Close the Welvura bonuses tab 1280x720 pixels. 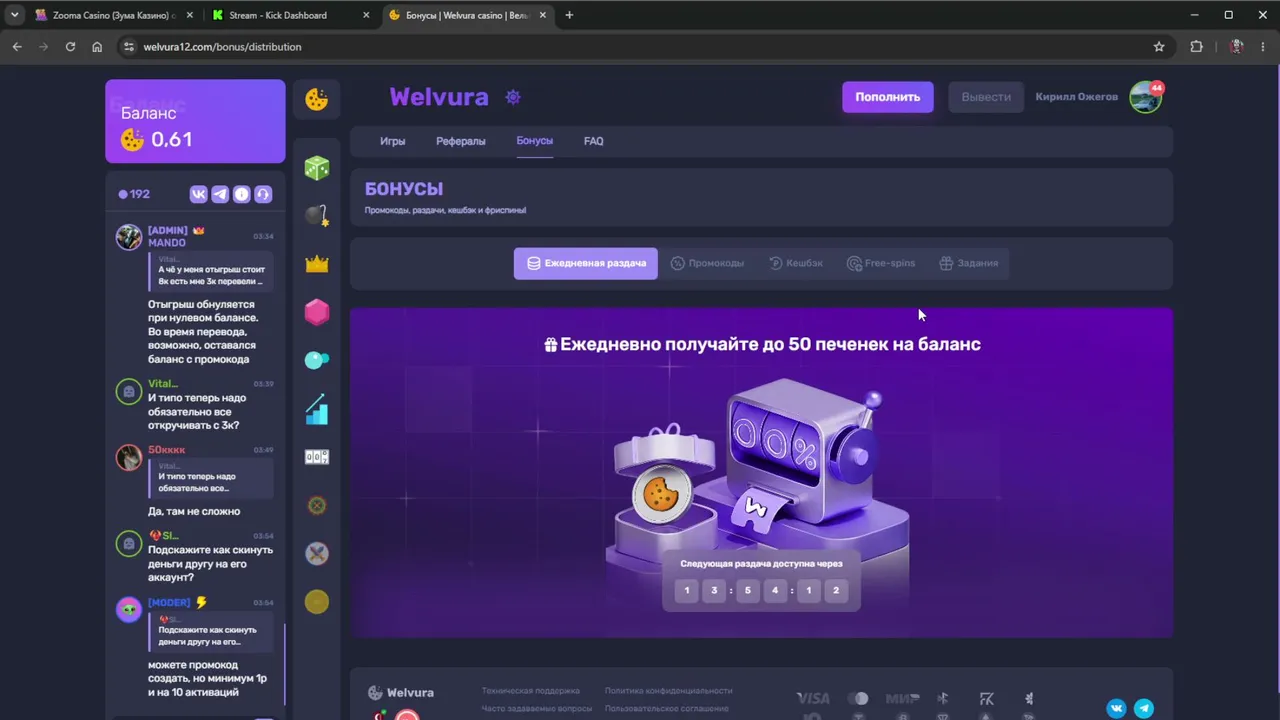(545, 15)
